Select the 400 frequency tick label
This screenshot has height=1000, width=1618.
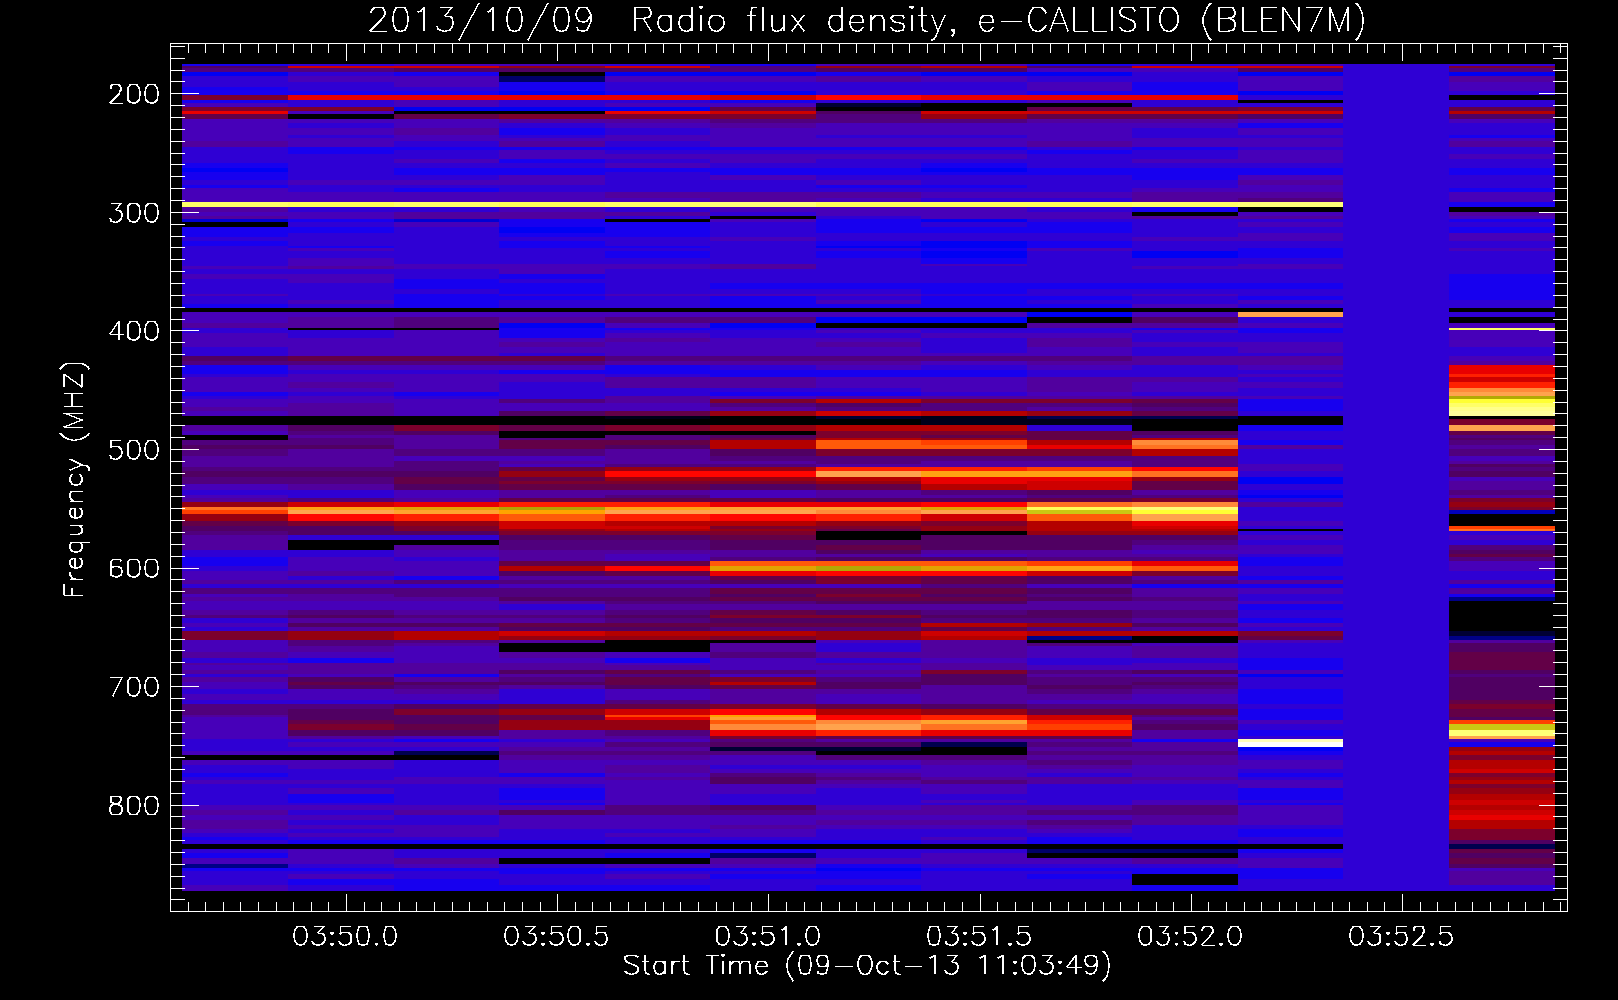[x=134, y=332]
